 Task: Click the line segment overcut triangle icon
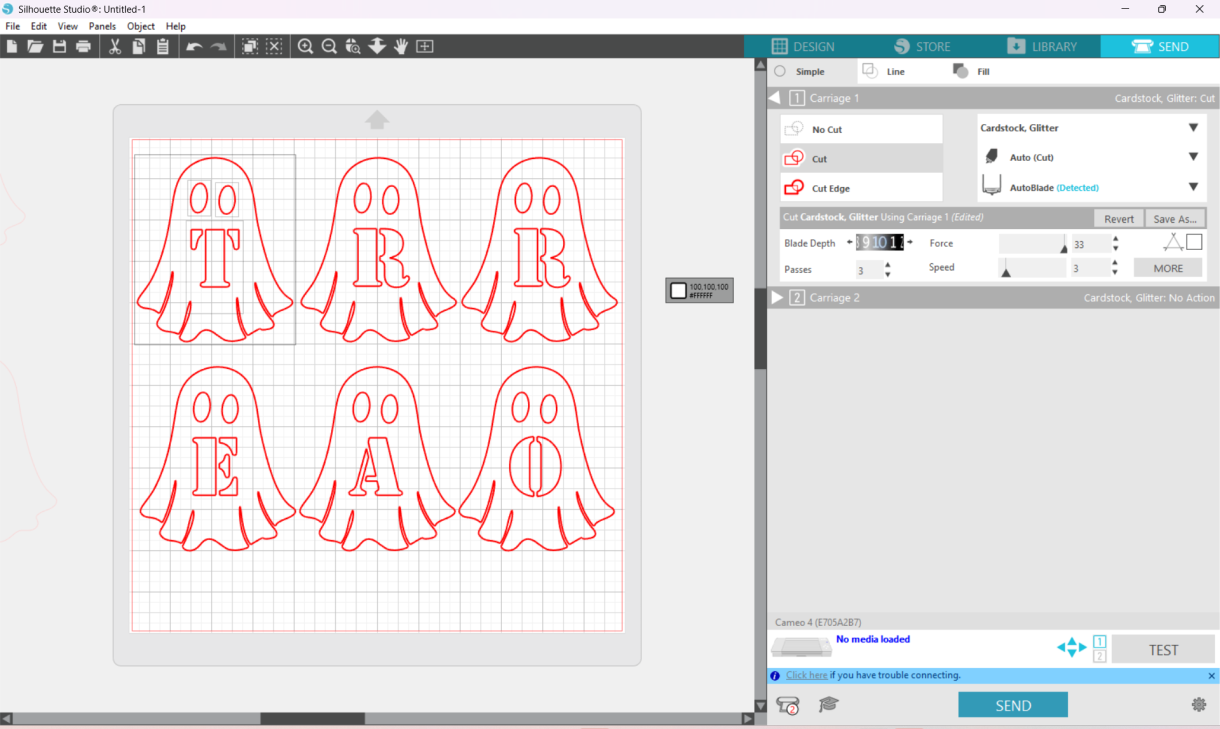(x=1173, y=242)
